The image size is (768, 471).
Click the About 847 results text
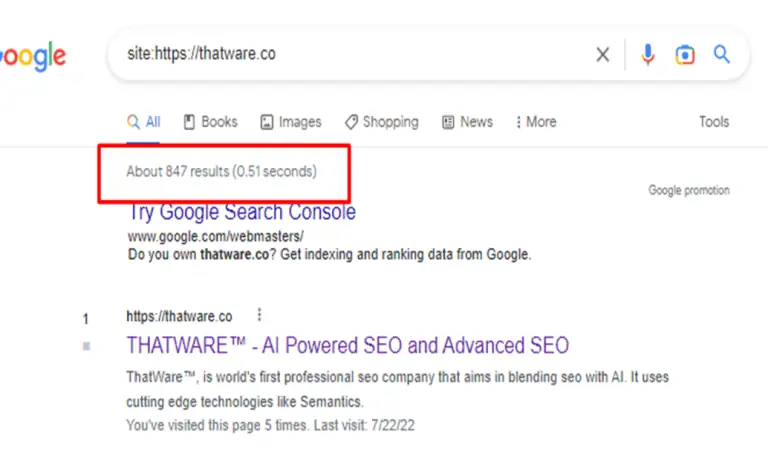tap(221, 171)
